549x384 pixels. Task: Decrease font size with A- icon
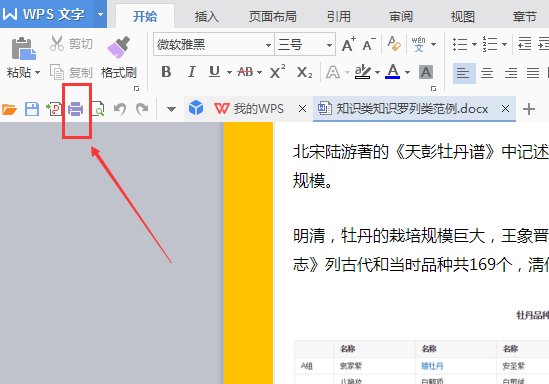[369, 44]
